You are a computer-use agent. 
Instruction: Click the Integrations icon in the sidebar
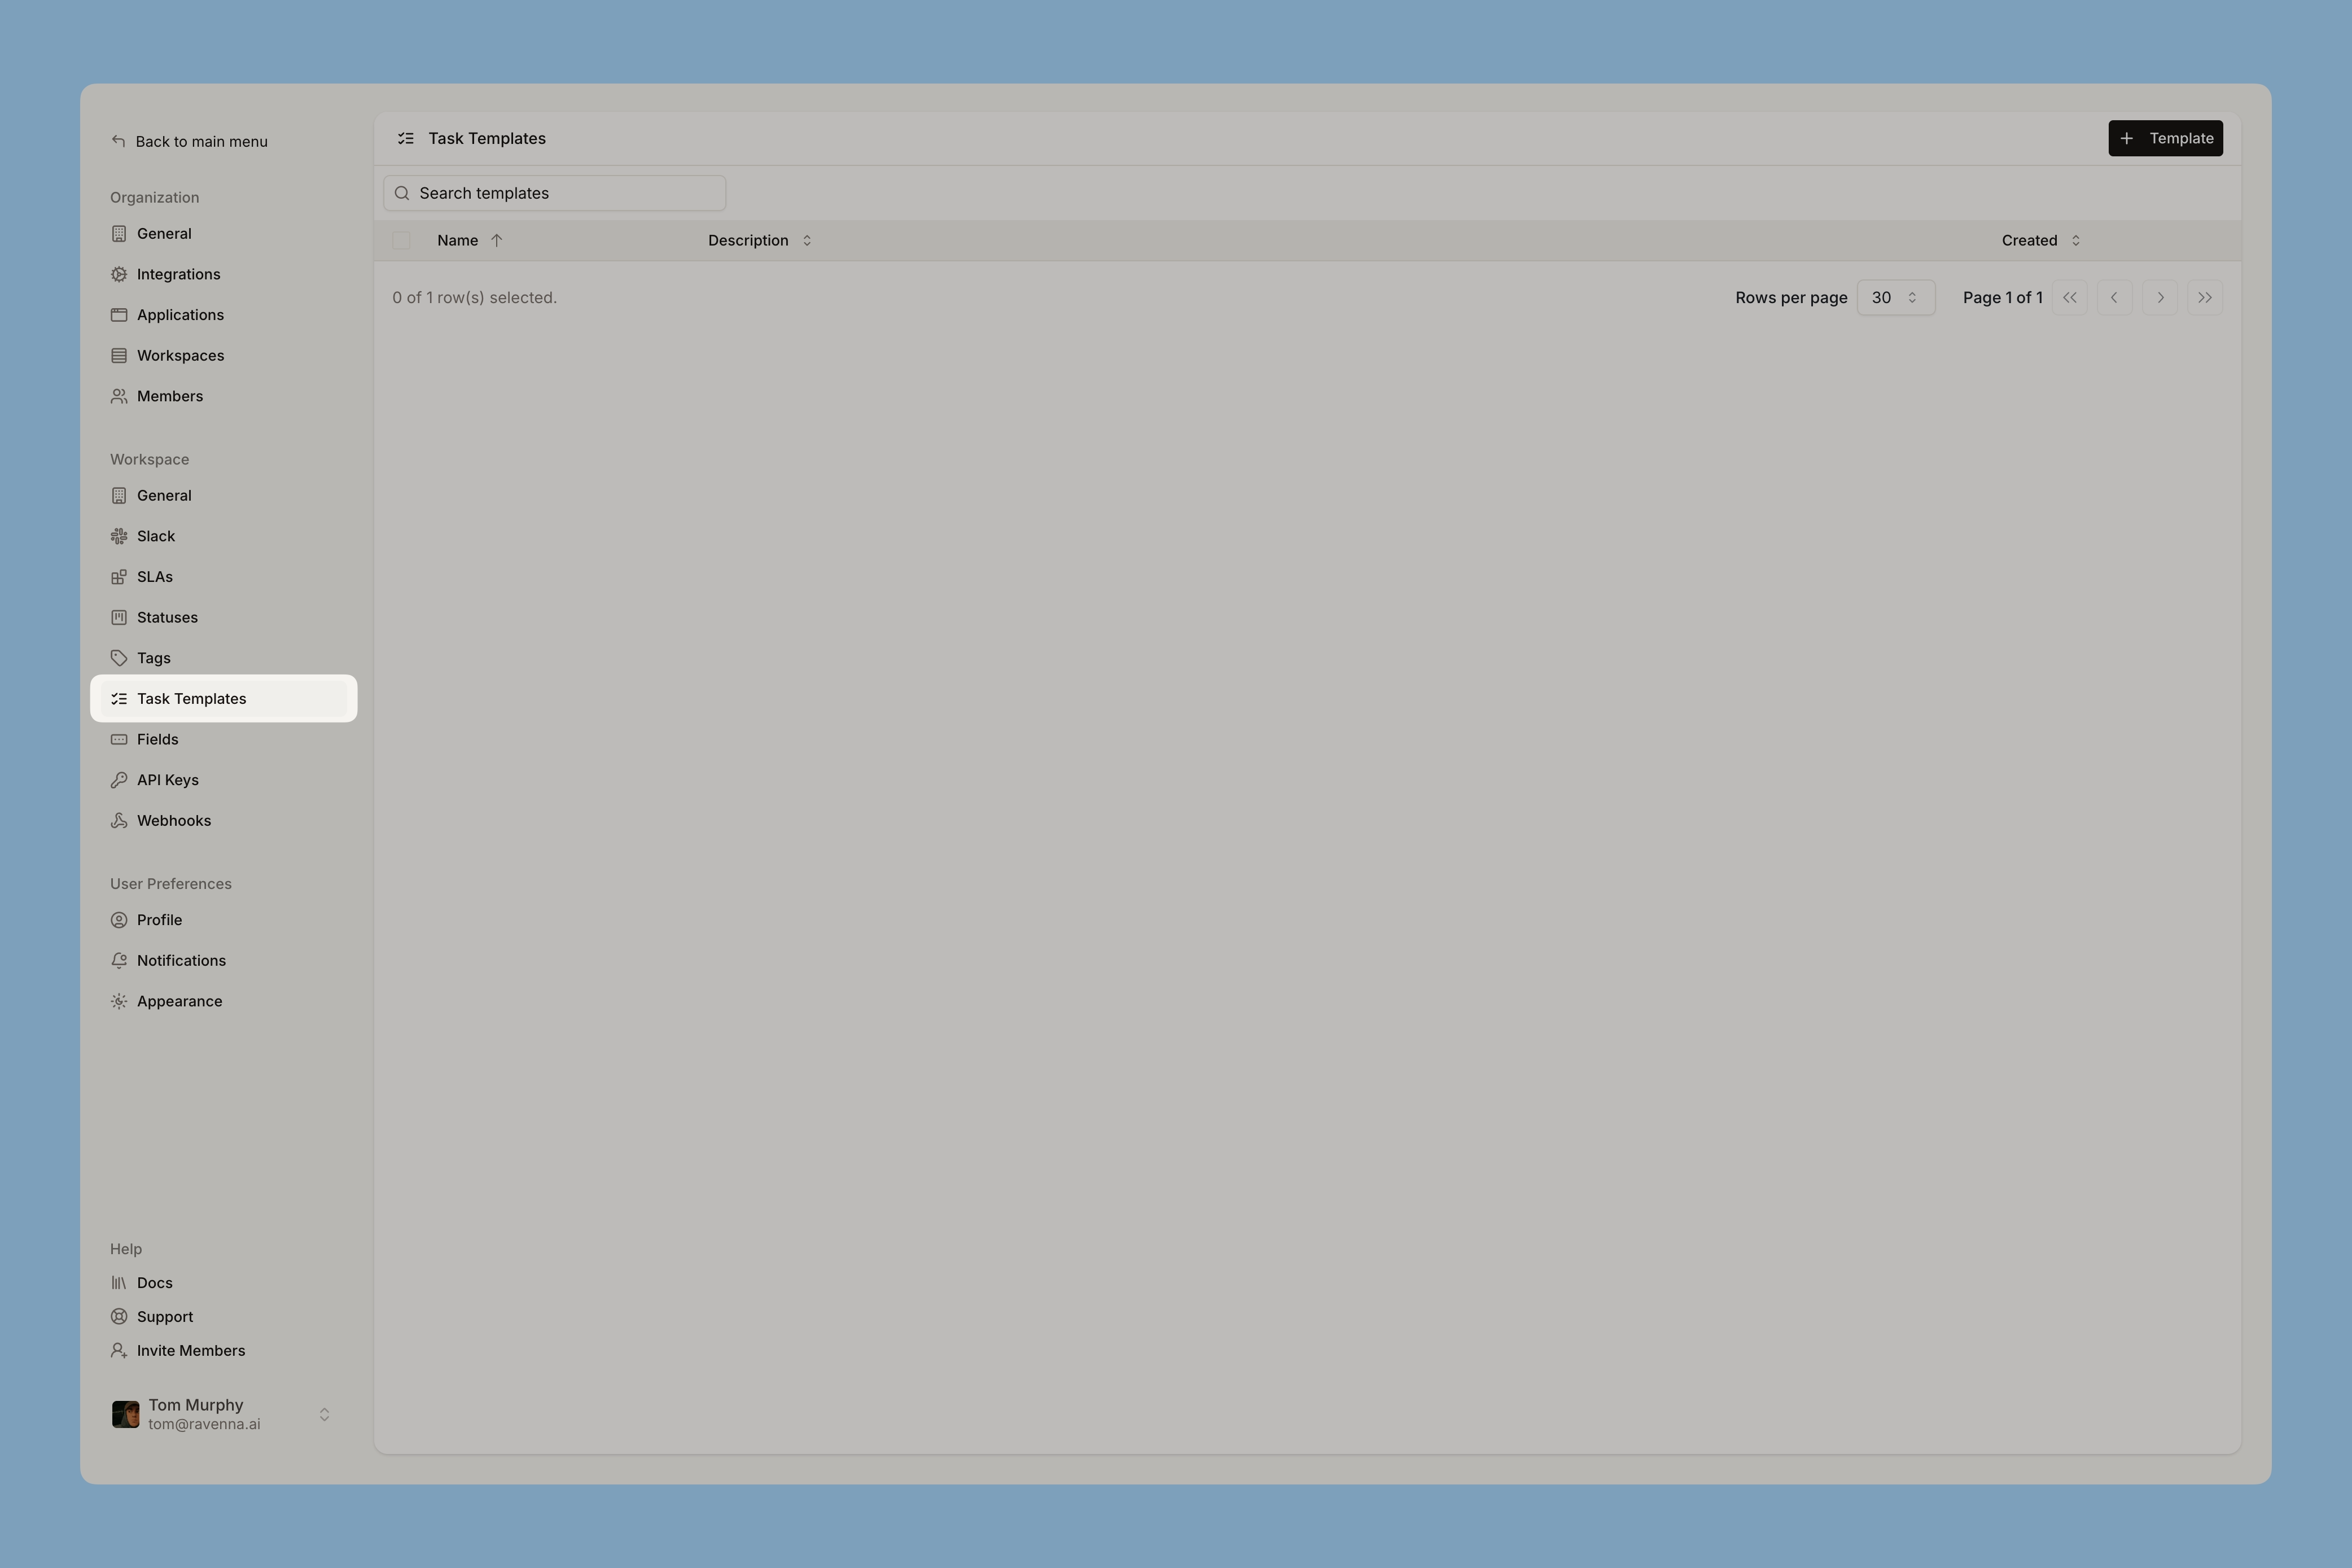pos(119,274)
